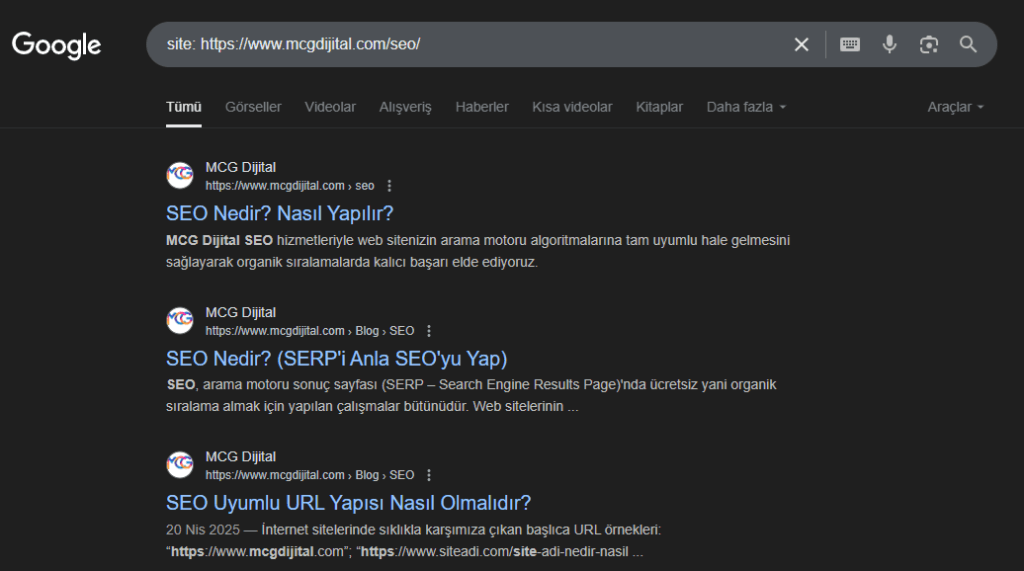The width and height of the screenshot is (1024, 571).
Task: Click the 'https://www.mcgdijital.com › seo' breadcrumb
Action: tap(290, 186)
